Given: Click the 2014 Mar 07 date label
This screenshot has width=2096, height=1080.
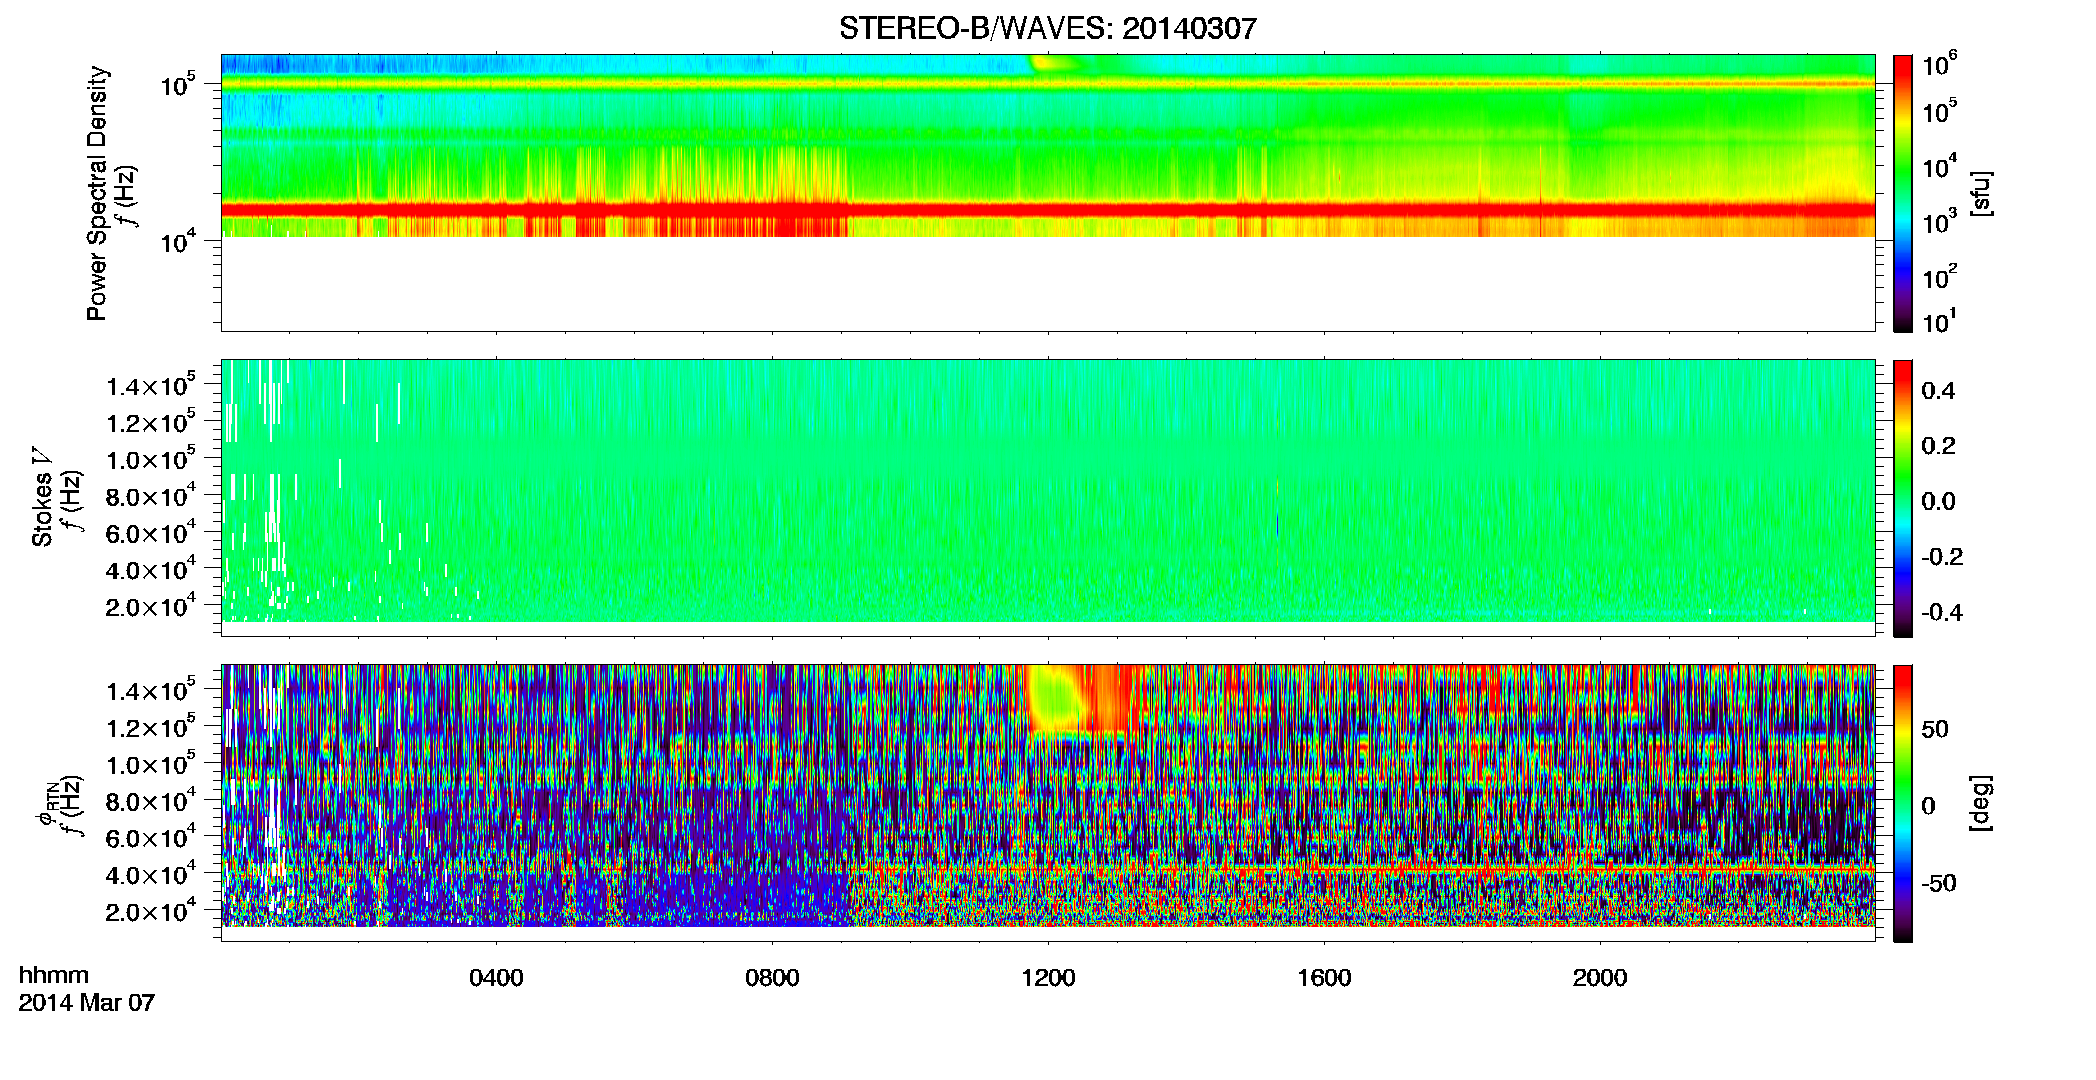Looking at the screenshot, I should [87, 1003].
